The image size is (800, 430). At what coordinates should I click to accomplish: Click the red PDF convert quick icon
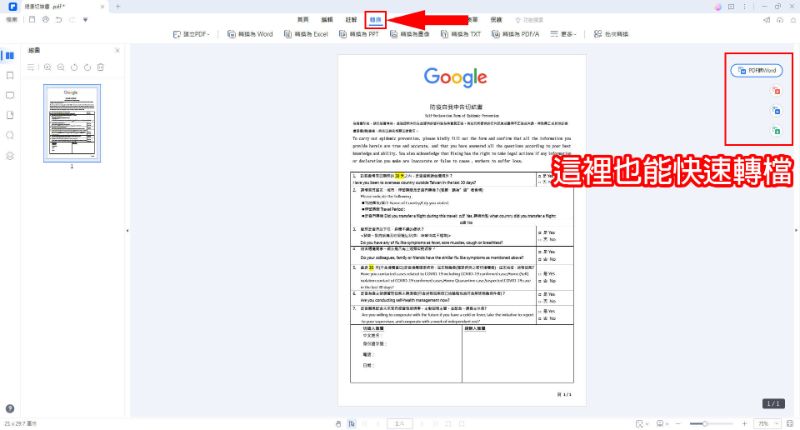[x=776, y=91]
